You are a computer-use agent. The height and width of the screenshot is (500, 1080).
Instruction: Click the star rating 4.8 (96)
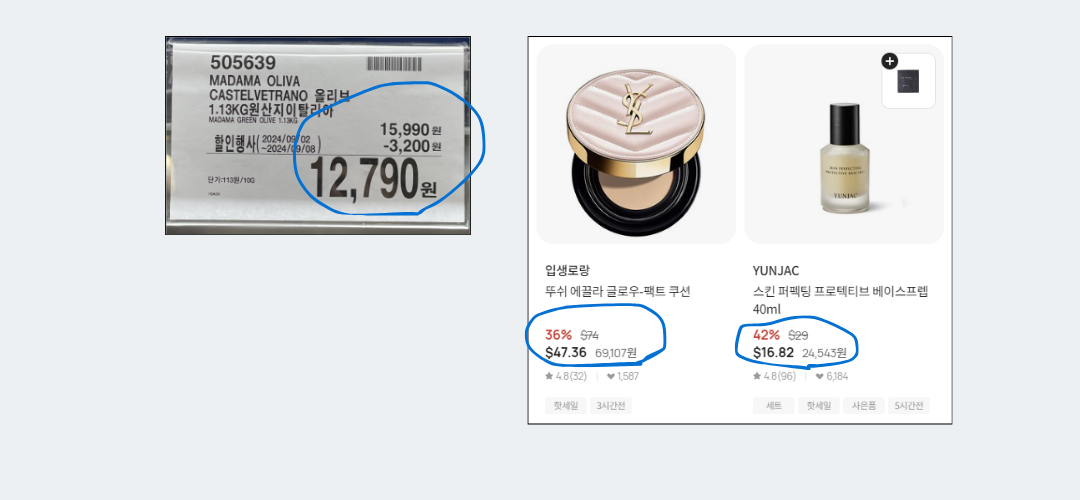point(774,377)
